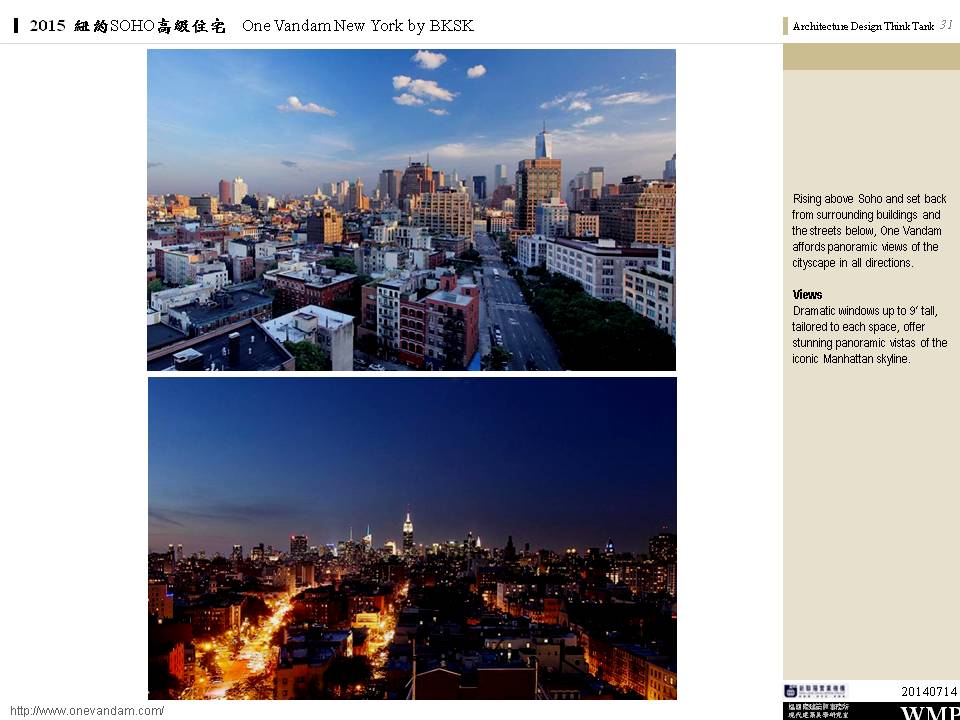The height and width of the screenshot is (720, 960).
Task: Open the onevandam.com website link
Action: [x=87, y=710]
